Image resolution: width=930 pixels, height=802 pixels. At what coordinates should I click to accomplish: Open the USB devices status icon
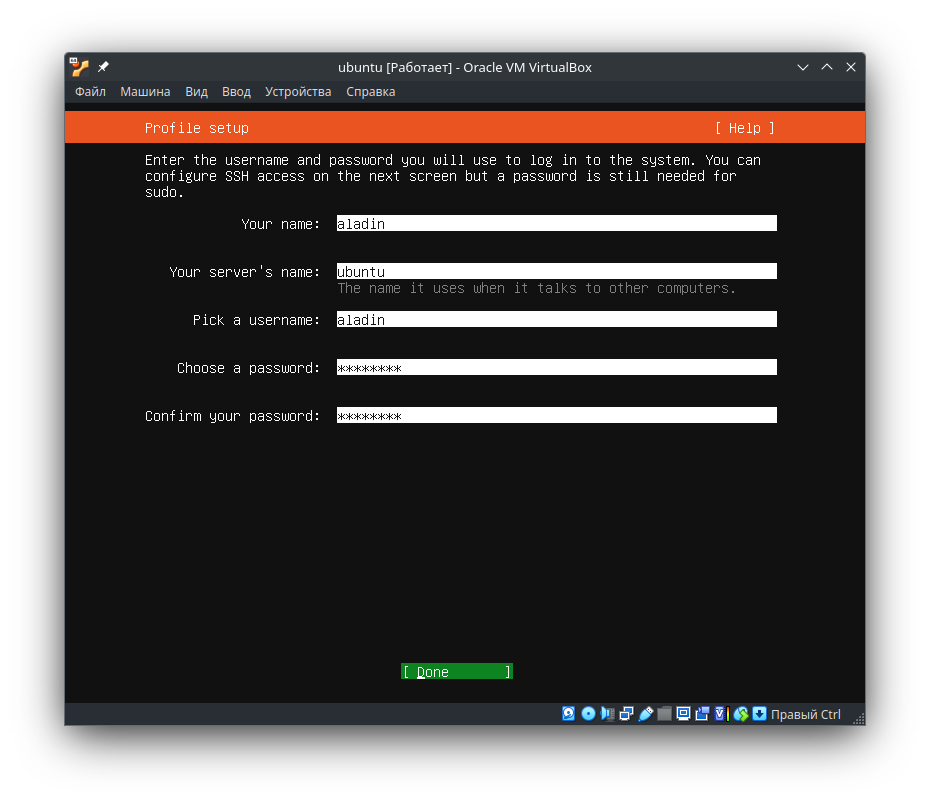(646, 714)
